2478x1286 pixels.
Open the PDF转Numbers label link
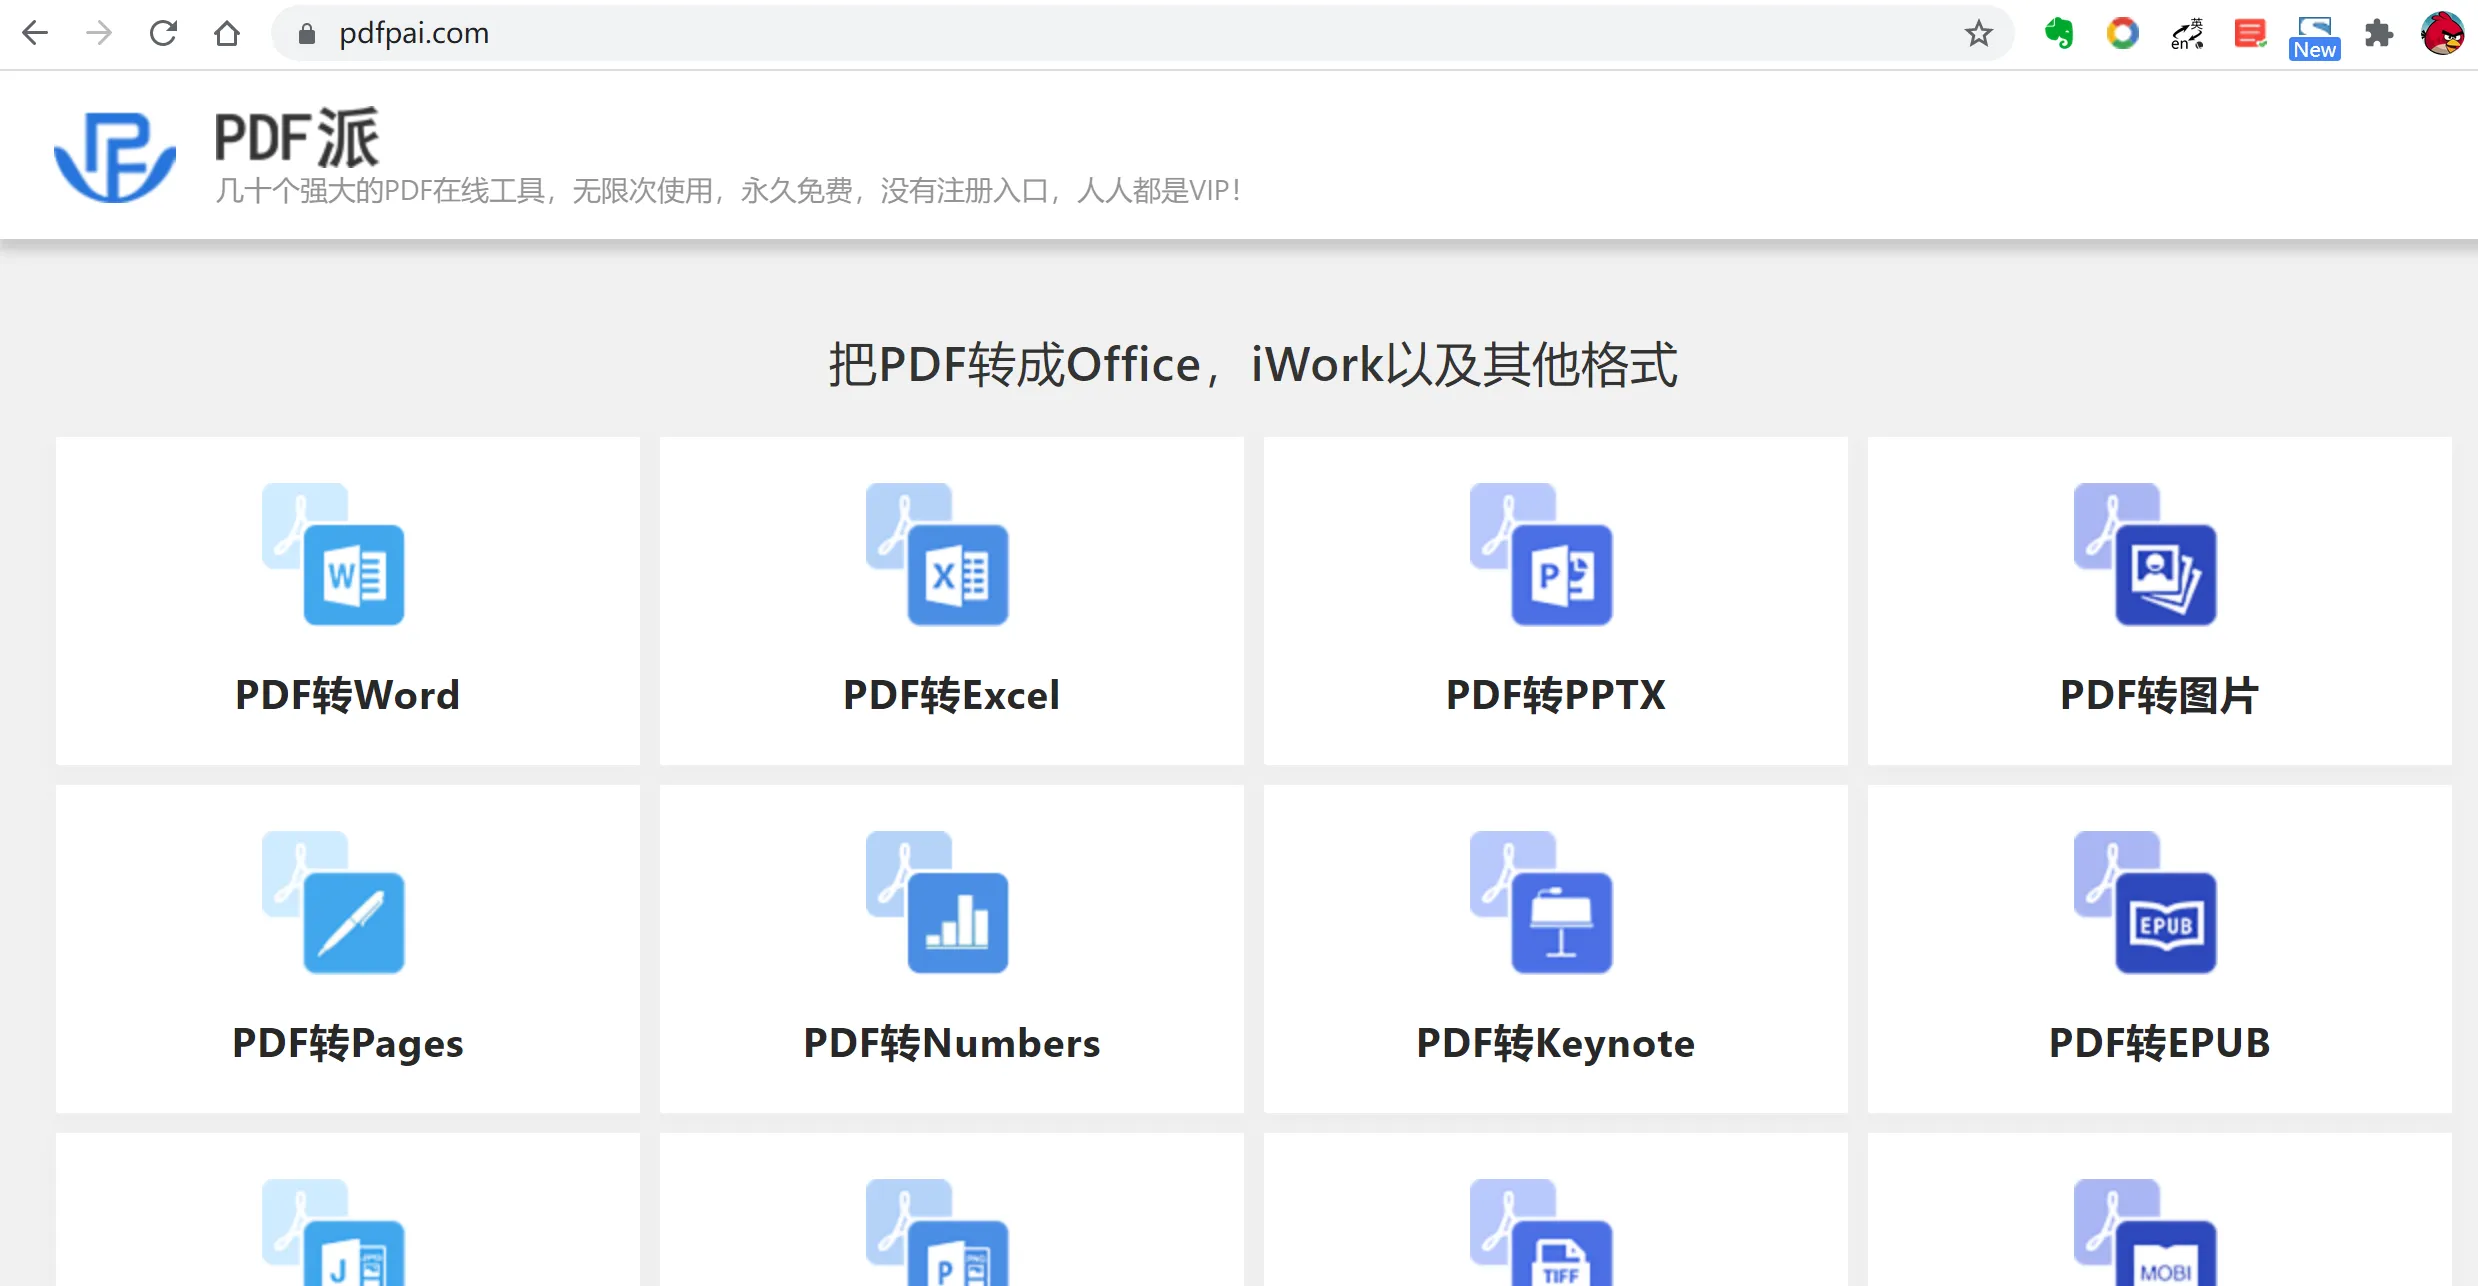951,1043
